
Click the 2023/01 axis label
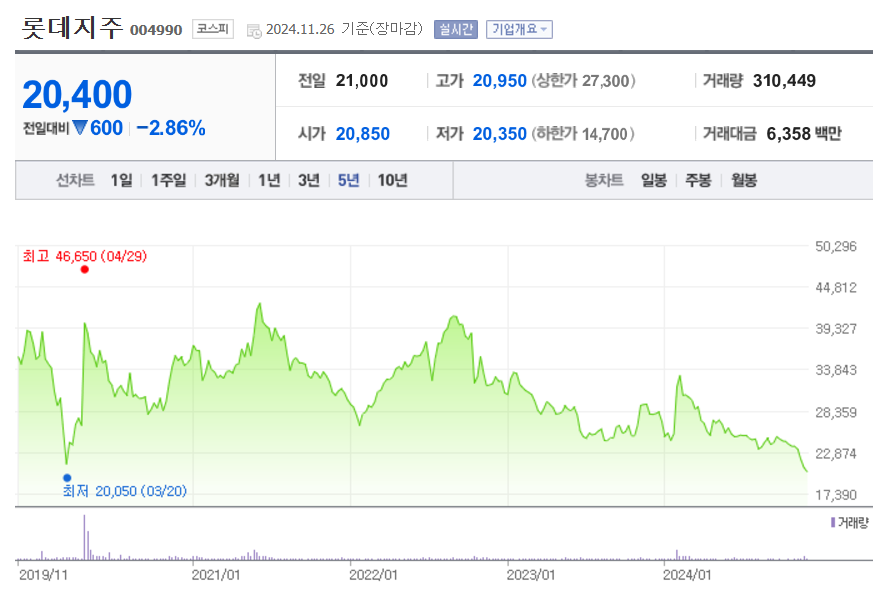[531, 574]
